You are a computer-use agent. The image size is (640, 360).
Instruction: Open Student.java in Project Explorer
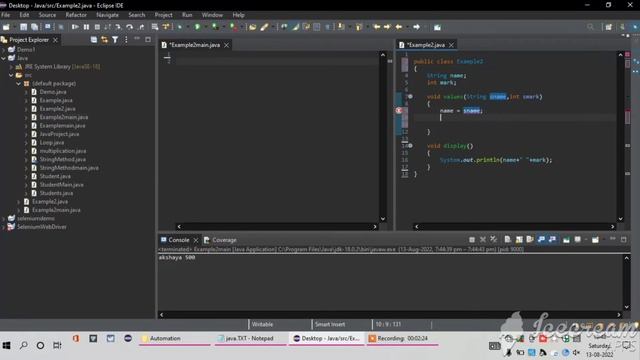pos(55,176)
